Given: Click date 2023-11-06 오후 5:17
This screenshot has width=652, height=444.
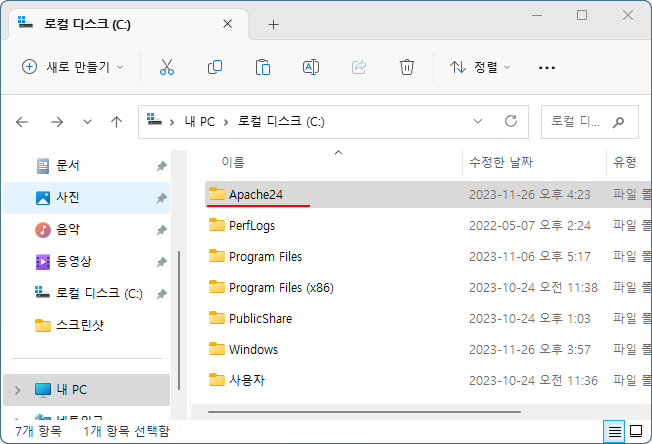Looking at the screenshot, I should [530, 257].
